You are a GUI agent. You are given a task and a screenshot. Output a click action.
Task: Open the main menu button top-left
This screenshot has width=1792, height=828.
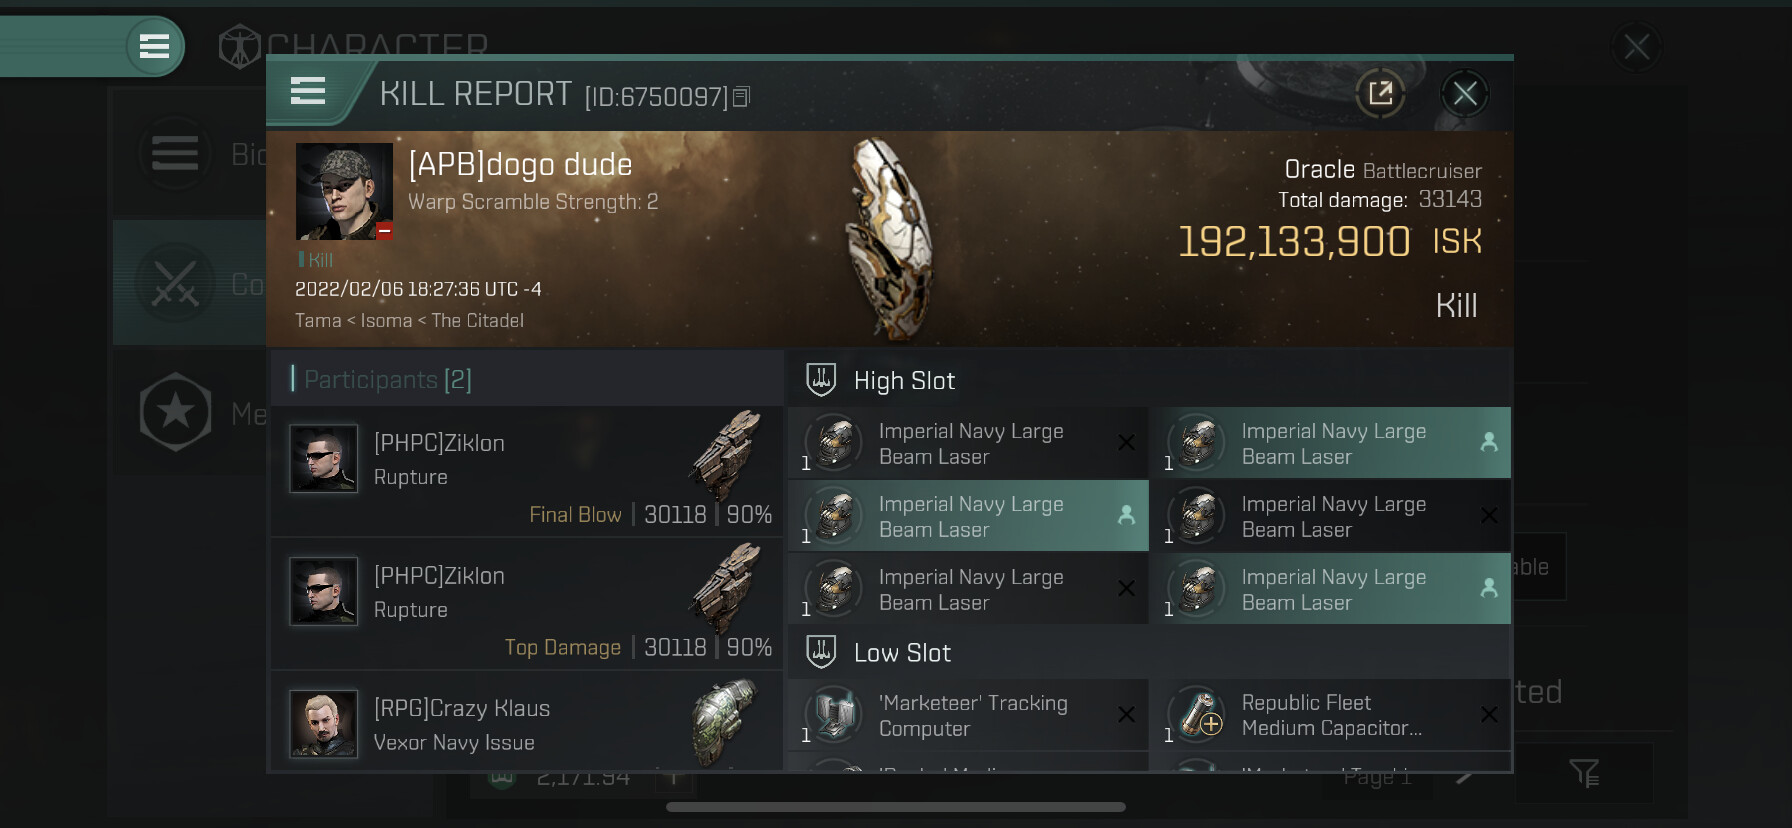[x=154, y=46]
